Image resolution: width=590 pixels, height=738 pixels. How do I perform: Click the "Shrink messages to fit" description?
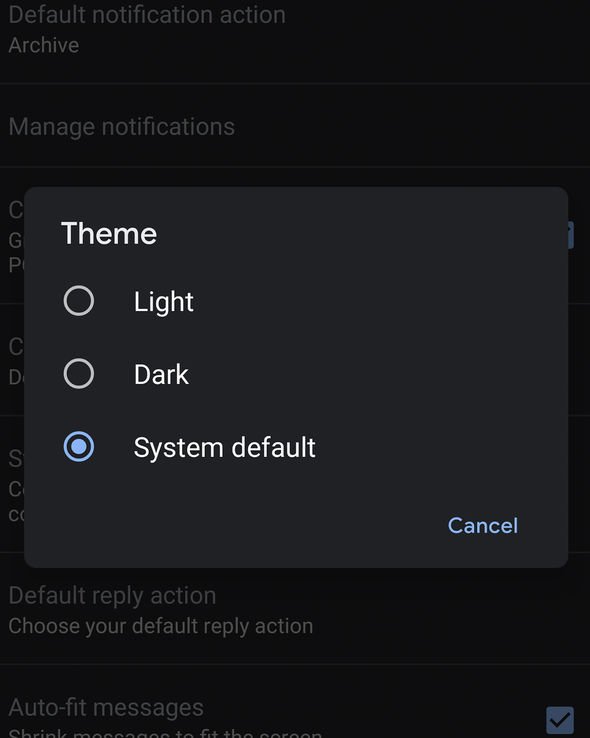[x=165, y=733]
